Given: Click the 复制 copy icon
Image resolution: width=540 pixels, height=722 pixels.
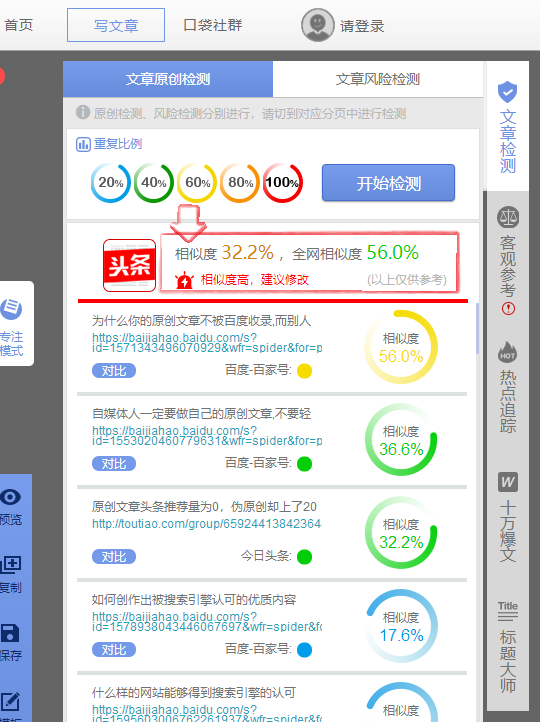Looking at the screenshot, I should (11, 564).
